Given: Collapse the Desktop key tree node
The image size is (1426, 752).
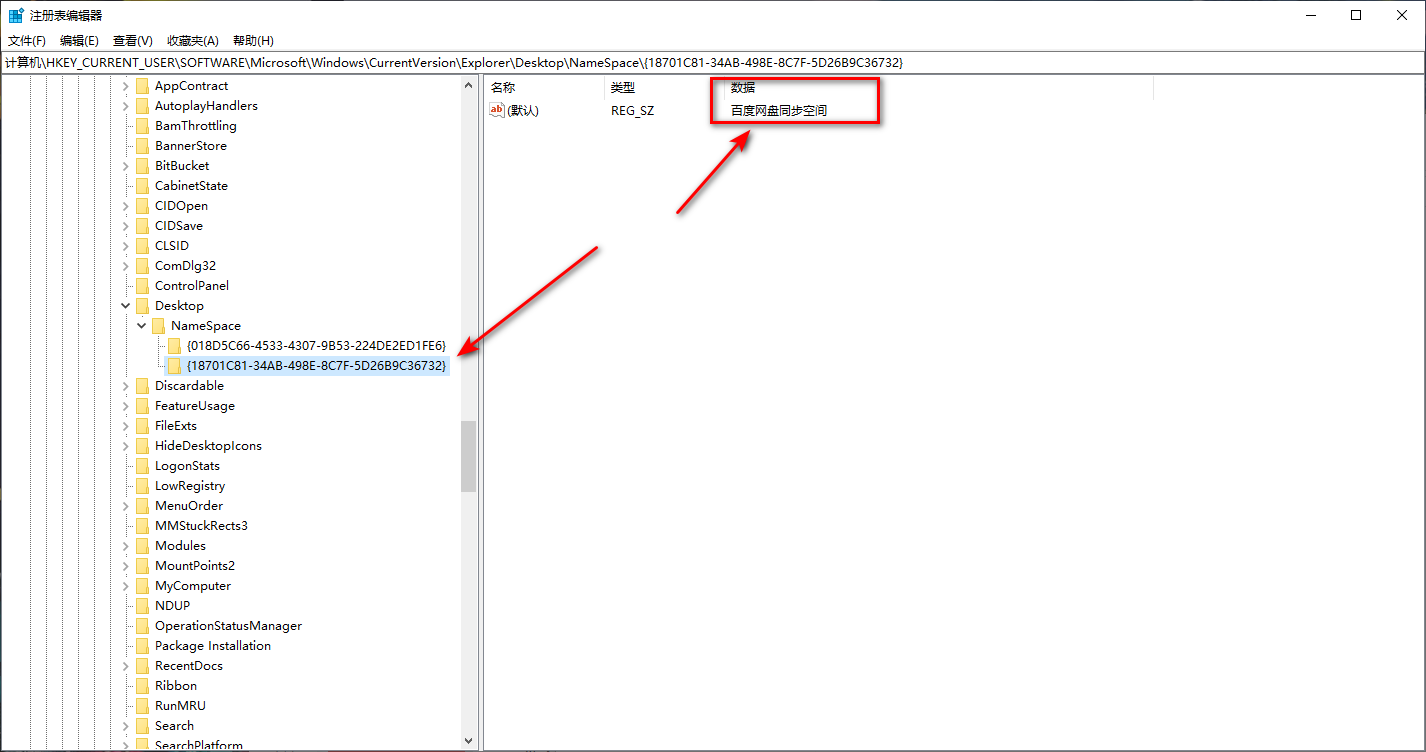Looking at the screenshot, I should (x=125, y=306).
